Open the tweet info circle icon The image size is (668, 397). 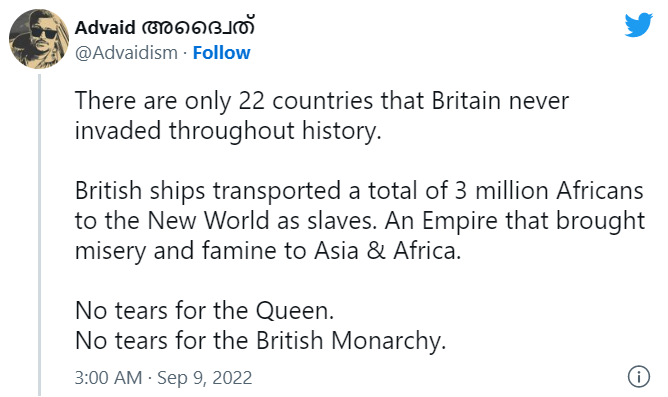click(639, 377)
